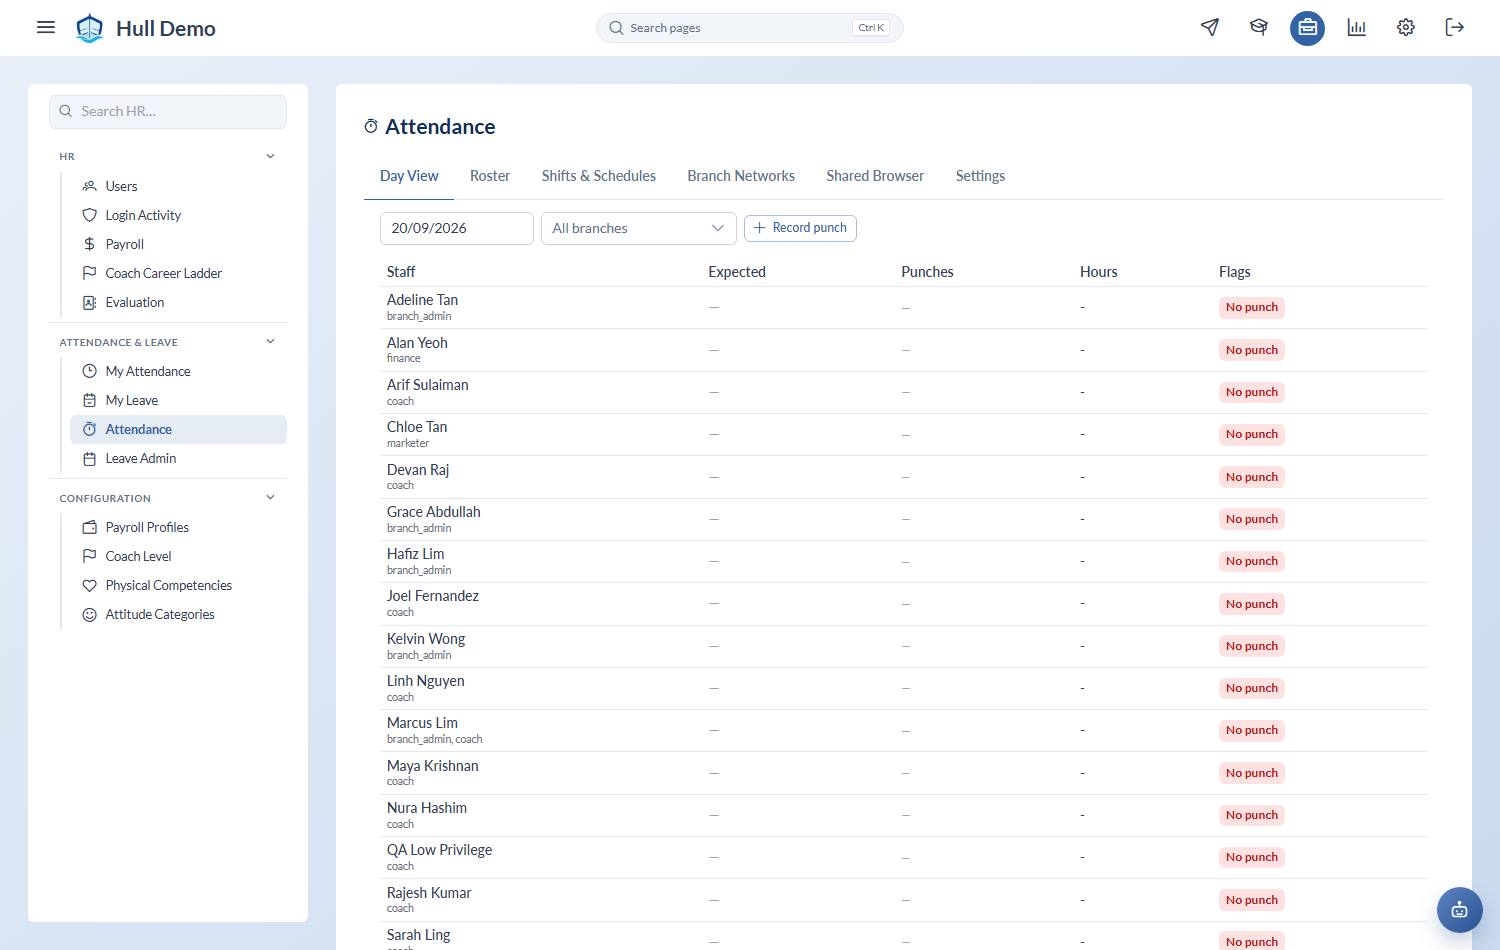Image resolution: width=1500 pixels, height=950 pixels.
Task: Click staff name Adeline Tan
Action: click(x=422, y=300)
